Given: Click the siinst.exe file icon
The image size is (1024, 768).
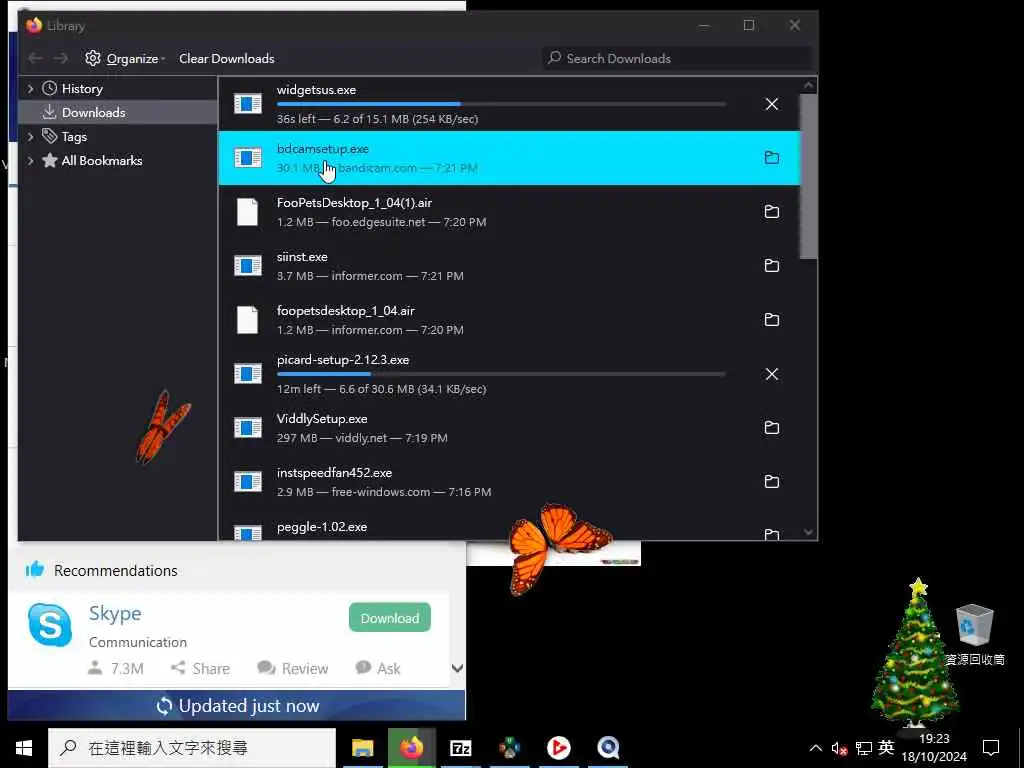Looking at the screenshot, I should point(248,266).
